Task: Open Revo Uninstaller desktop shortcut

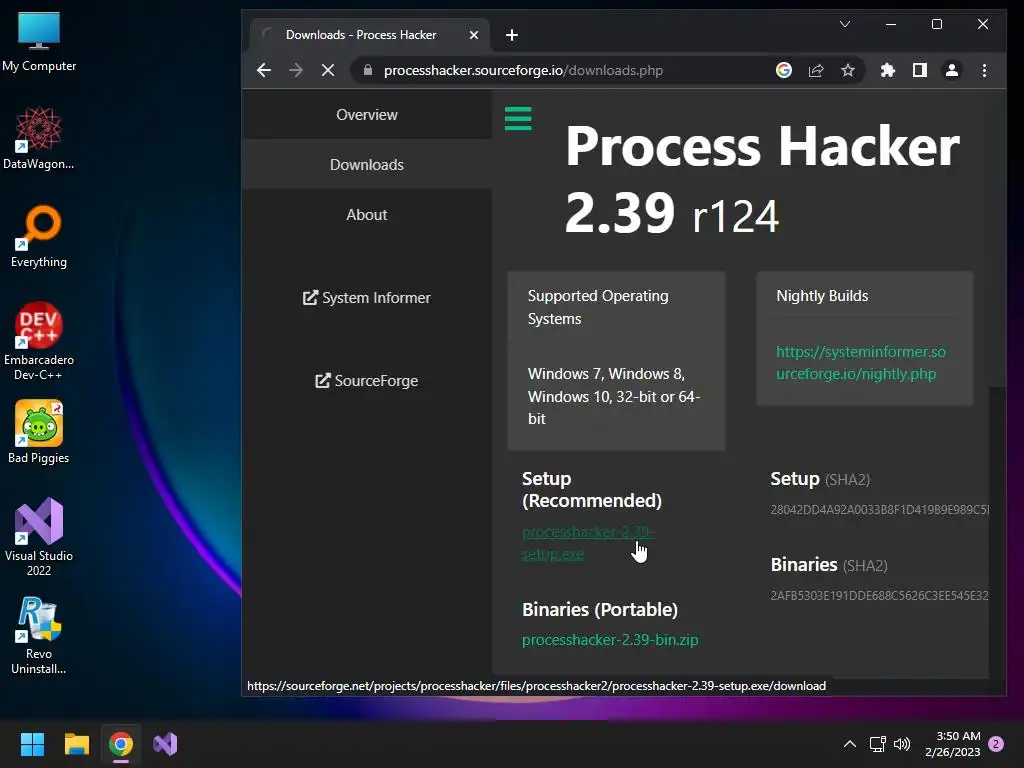Action: click(x=39, y=635)
